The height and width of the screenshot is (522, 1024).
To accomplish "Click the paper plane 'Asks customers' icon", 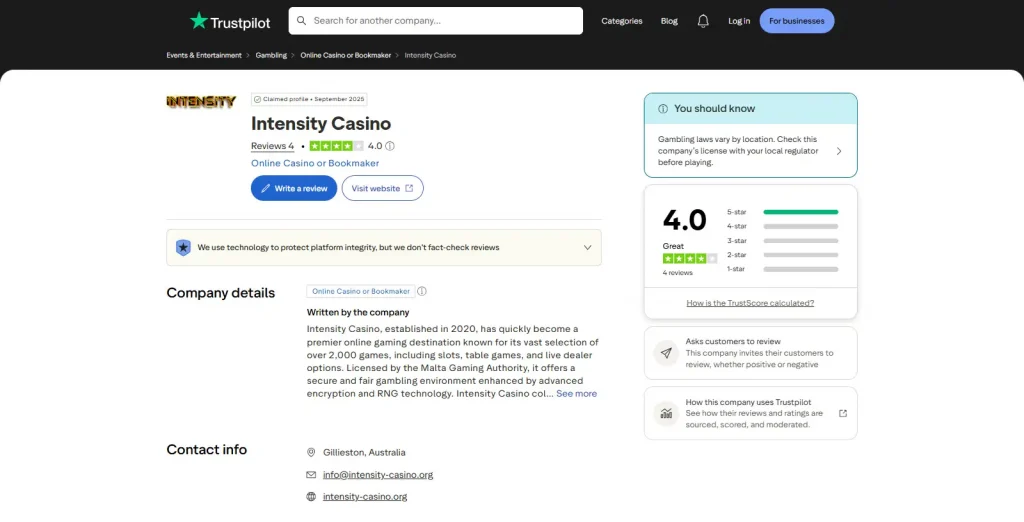I will [x=666, y=353].
